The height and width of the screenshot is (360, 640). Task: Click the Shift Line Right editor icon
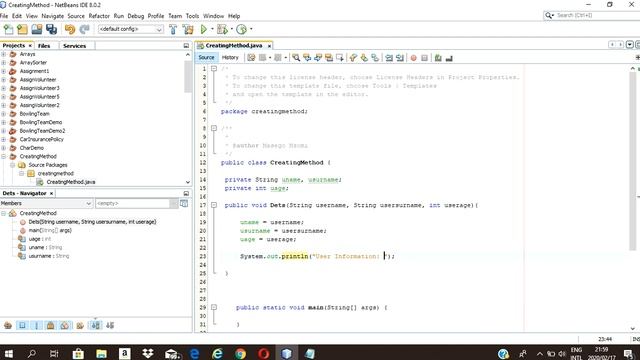[x=400, y=58]
